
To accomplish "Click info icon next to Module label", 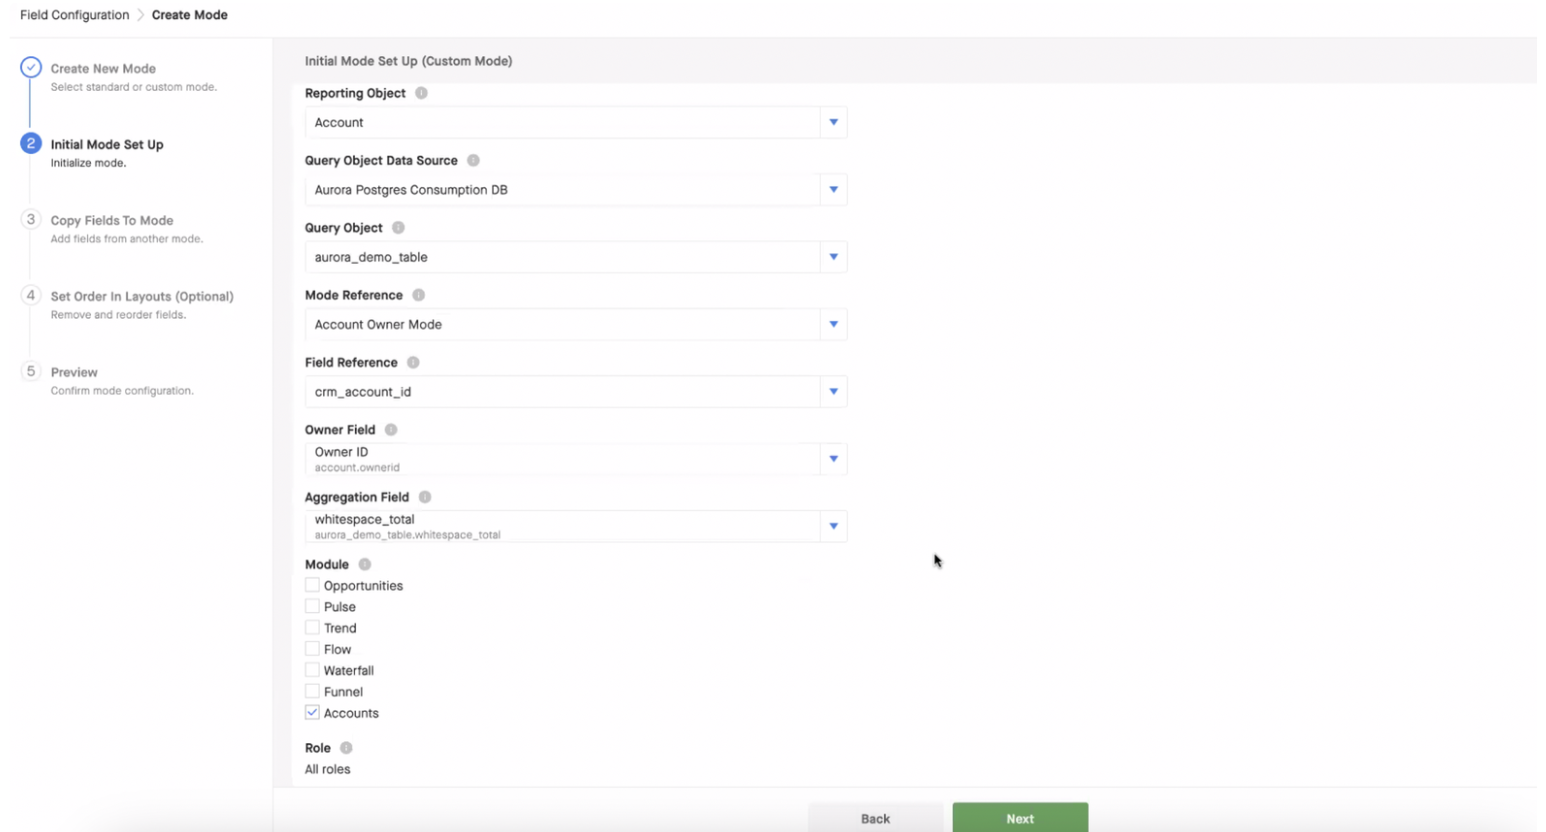I will click(364, 564).
